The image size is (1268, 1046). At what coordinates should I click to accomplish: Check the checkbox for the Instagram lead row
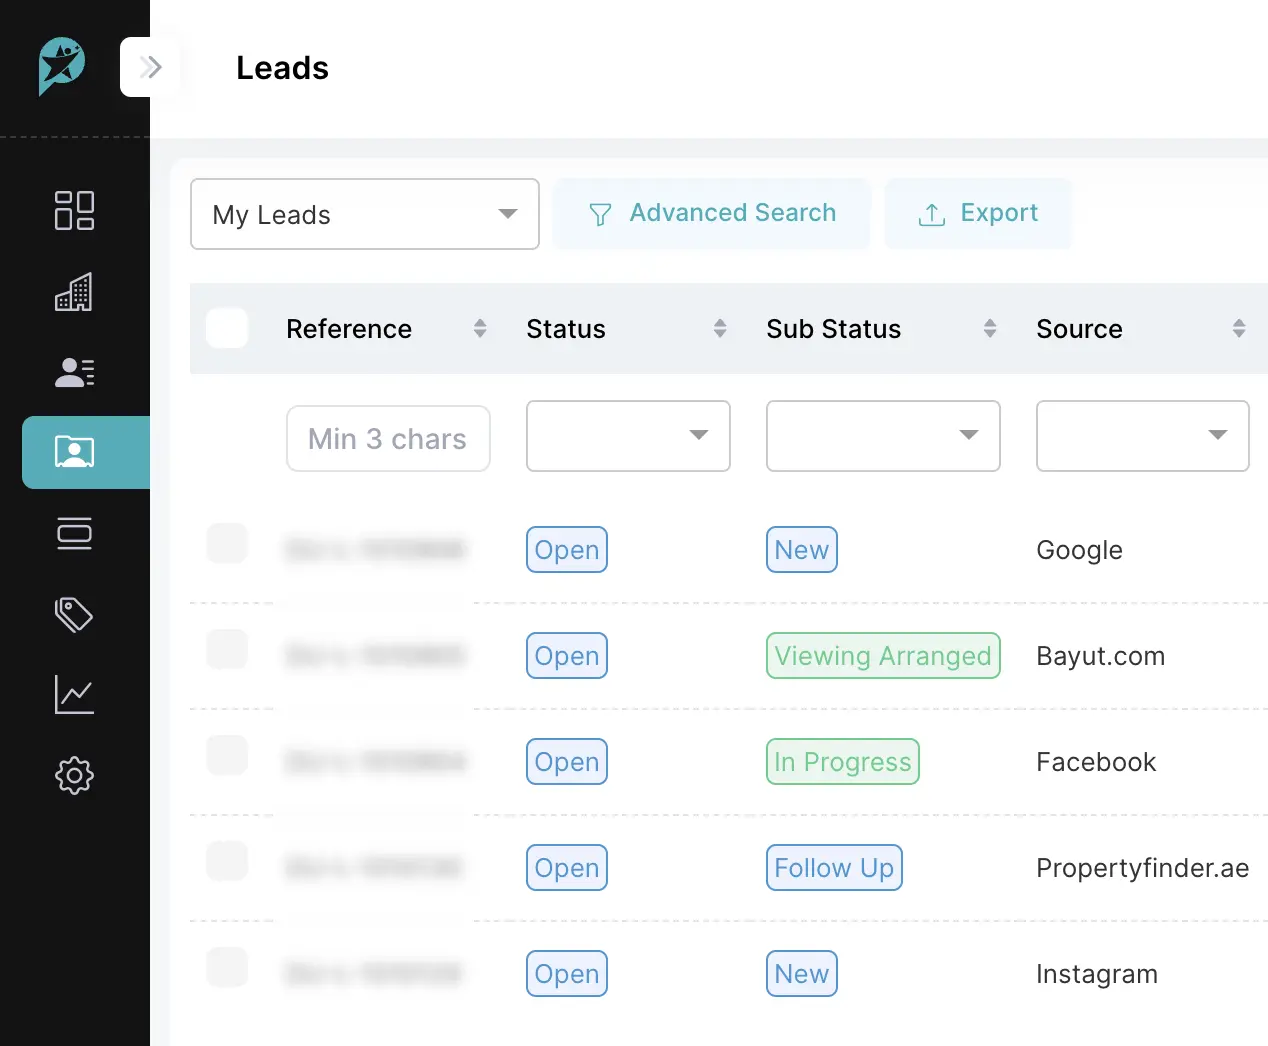coord(227,967)
